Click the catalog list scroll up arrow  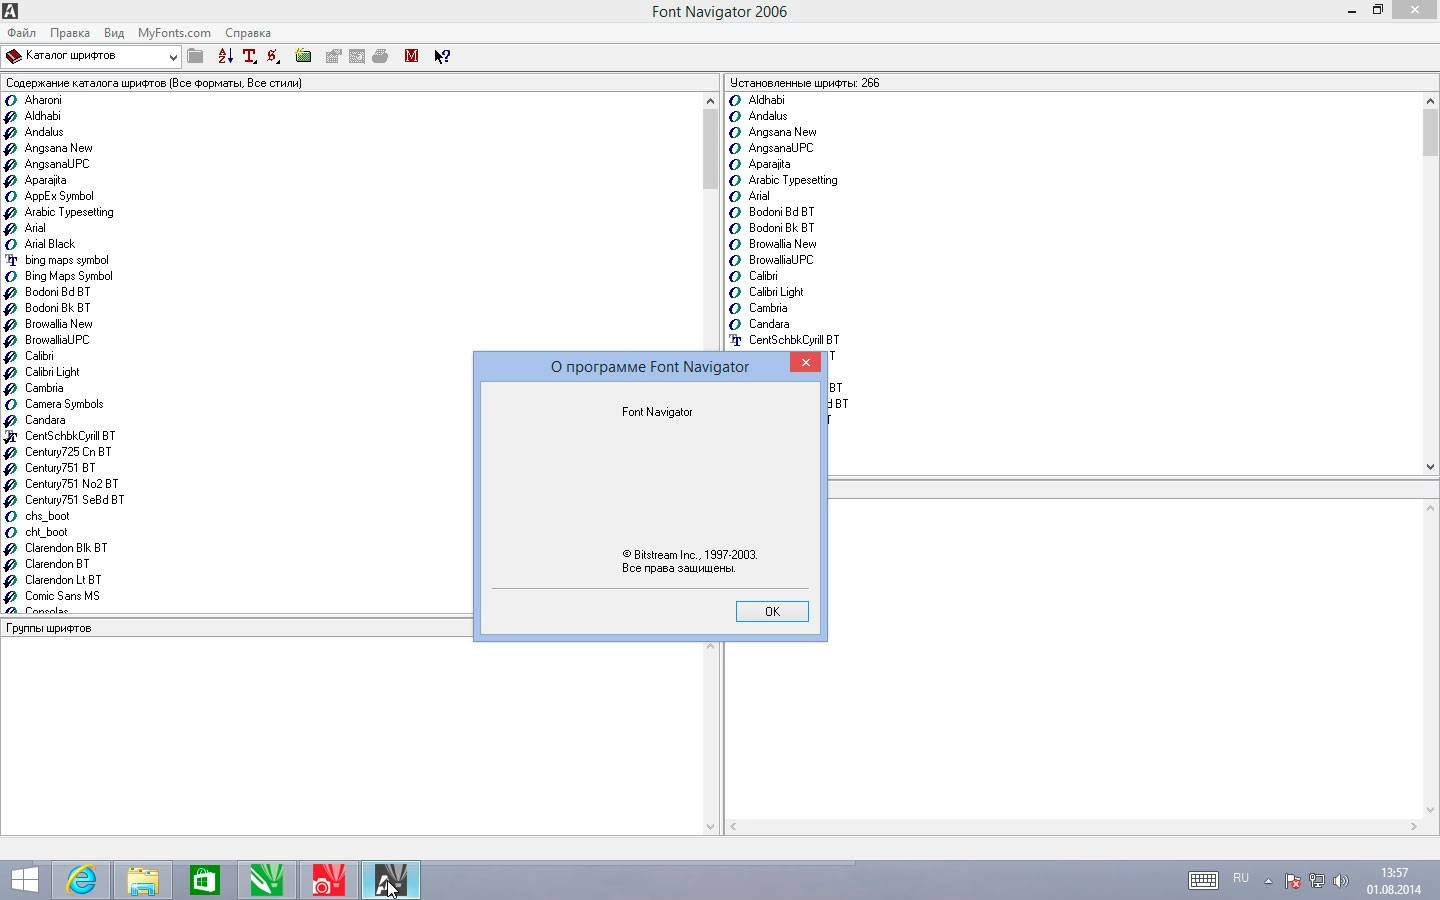710,100
